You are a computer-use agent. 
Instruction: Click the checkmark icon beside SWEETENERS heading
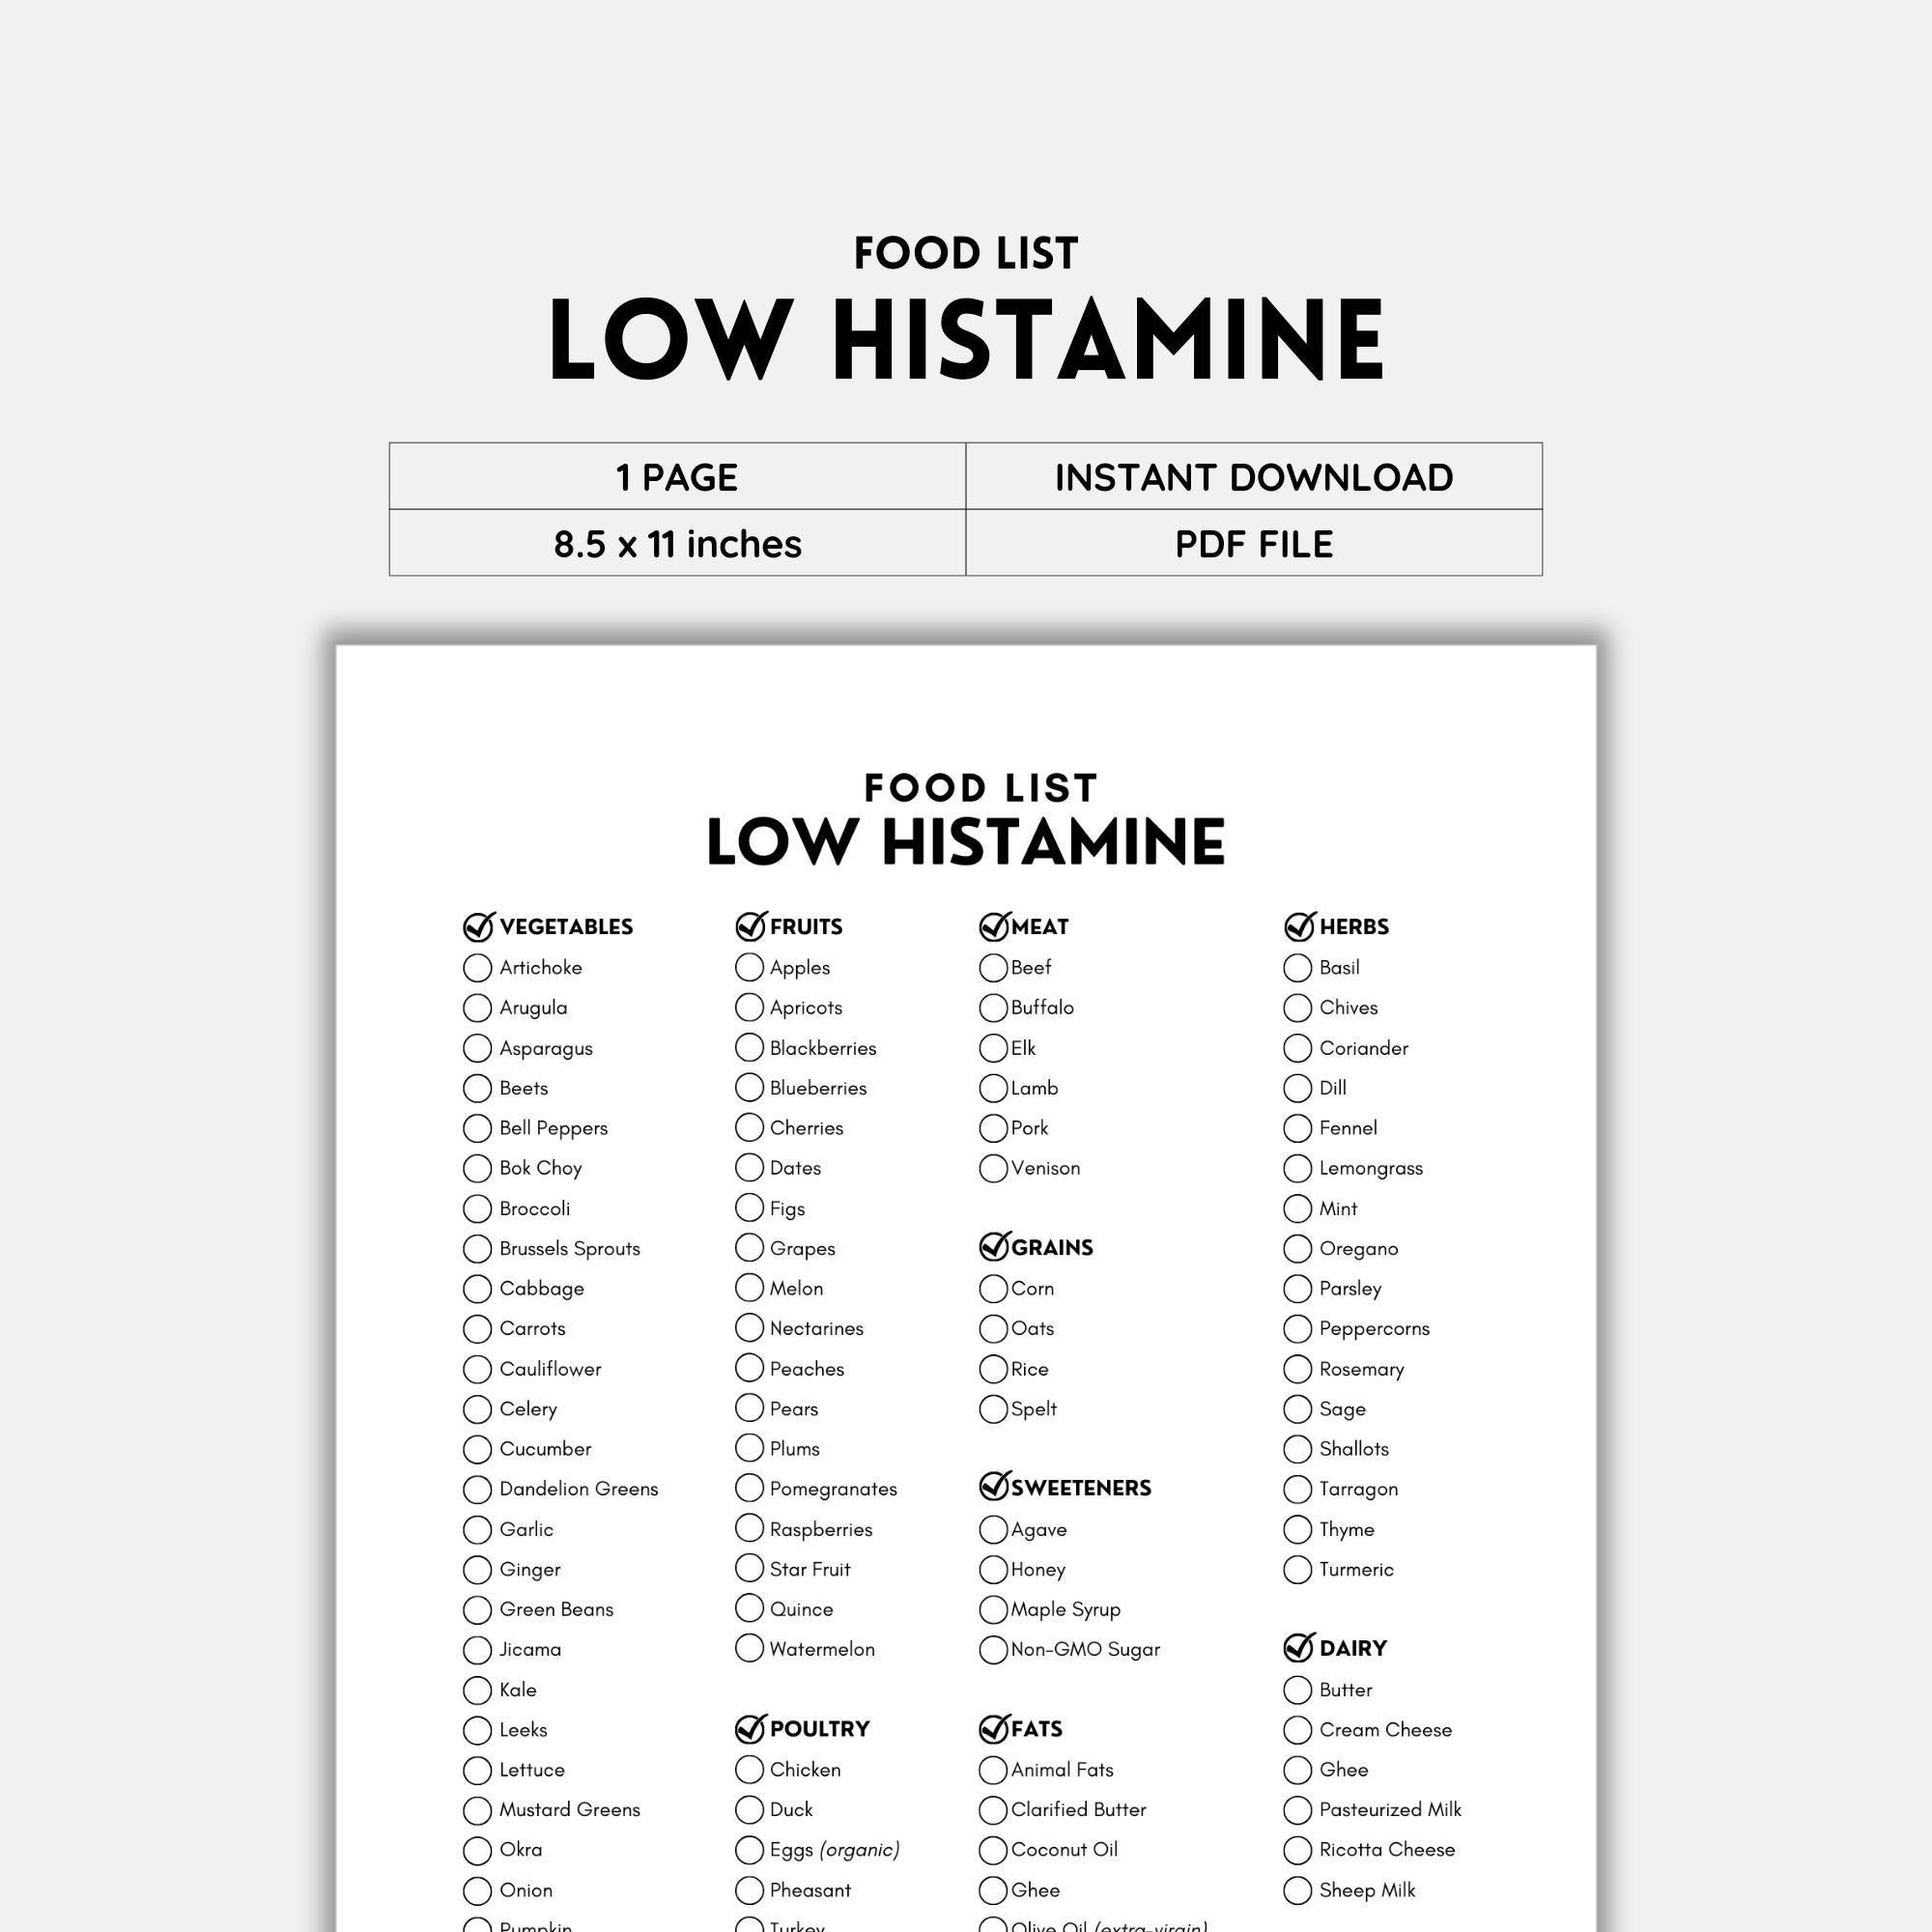pos(994,1487)
